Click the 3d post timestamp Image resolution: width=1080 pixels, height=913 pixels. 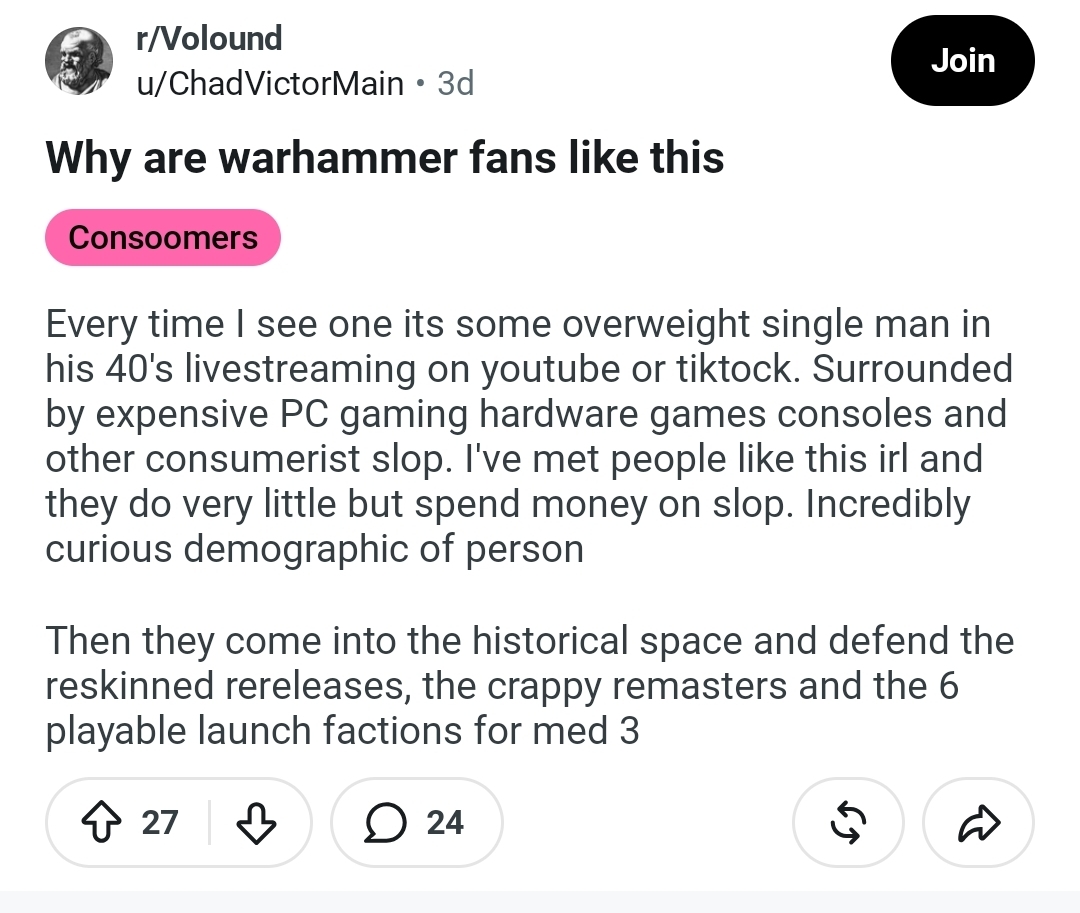[x=456, y=84]
